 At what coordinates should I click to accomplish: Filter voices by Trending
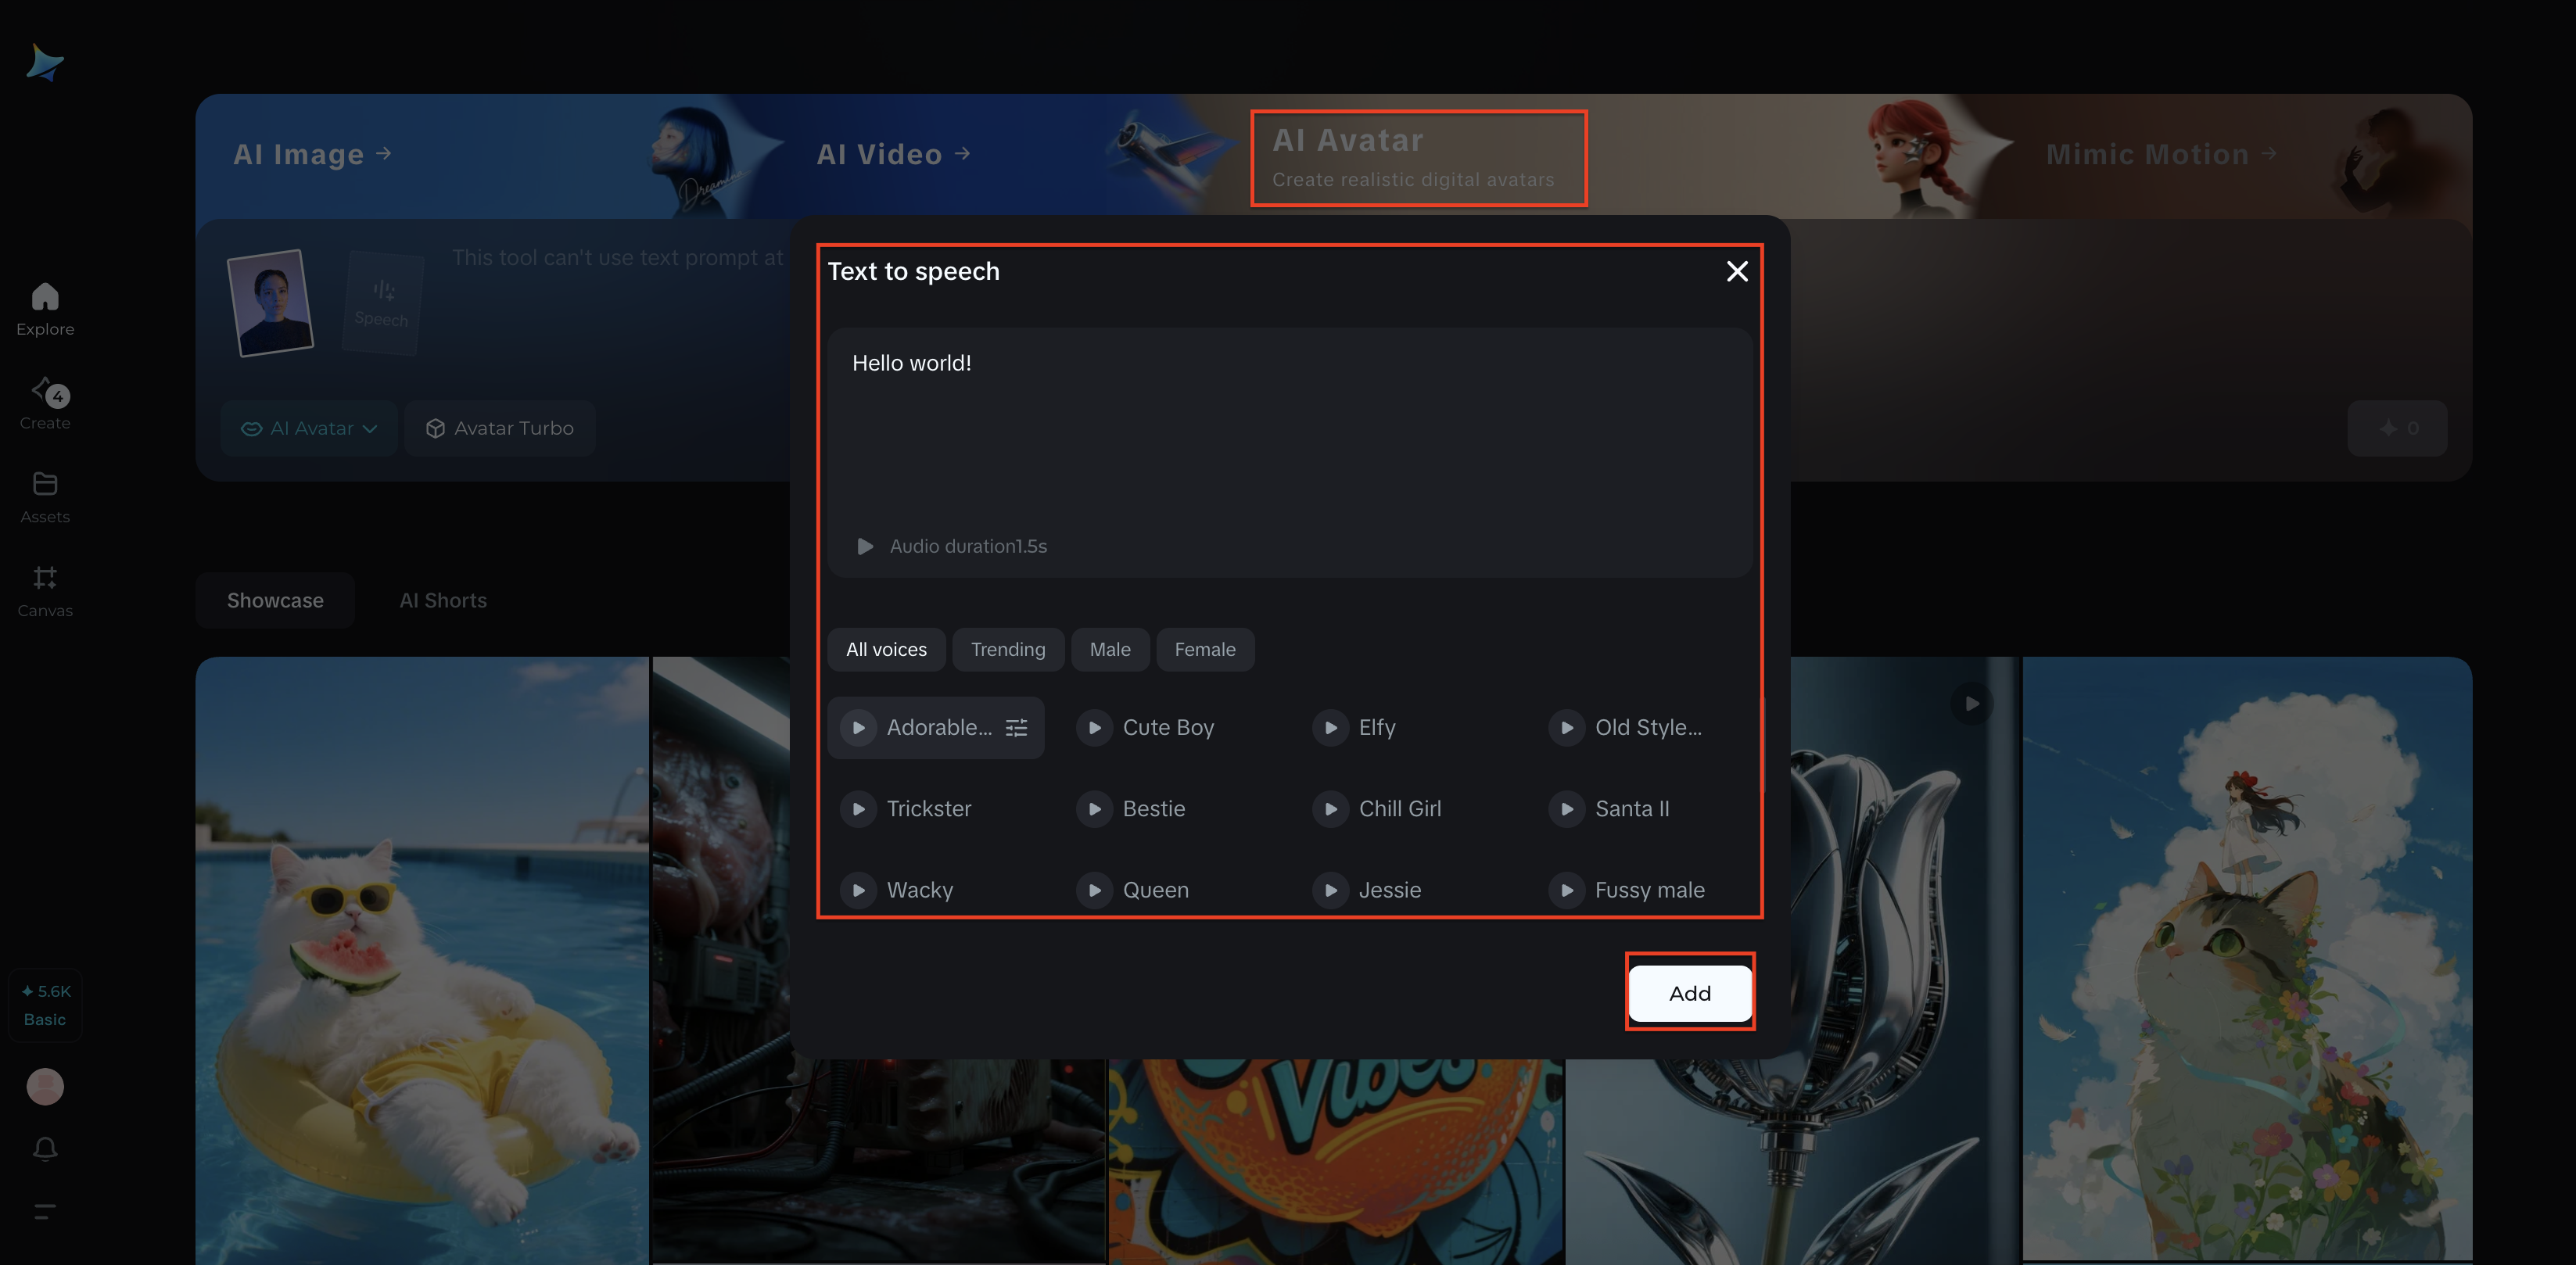pyautogui.click(x=1007, y=650)
